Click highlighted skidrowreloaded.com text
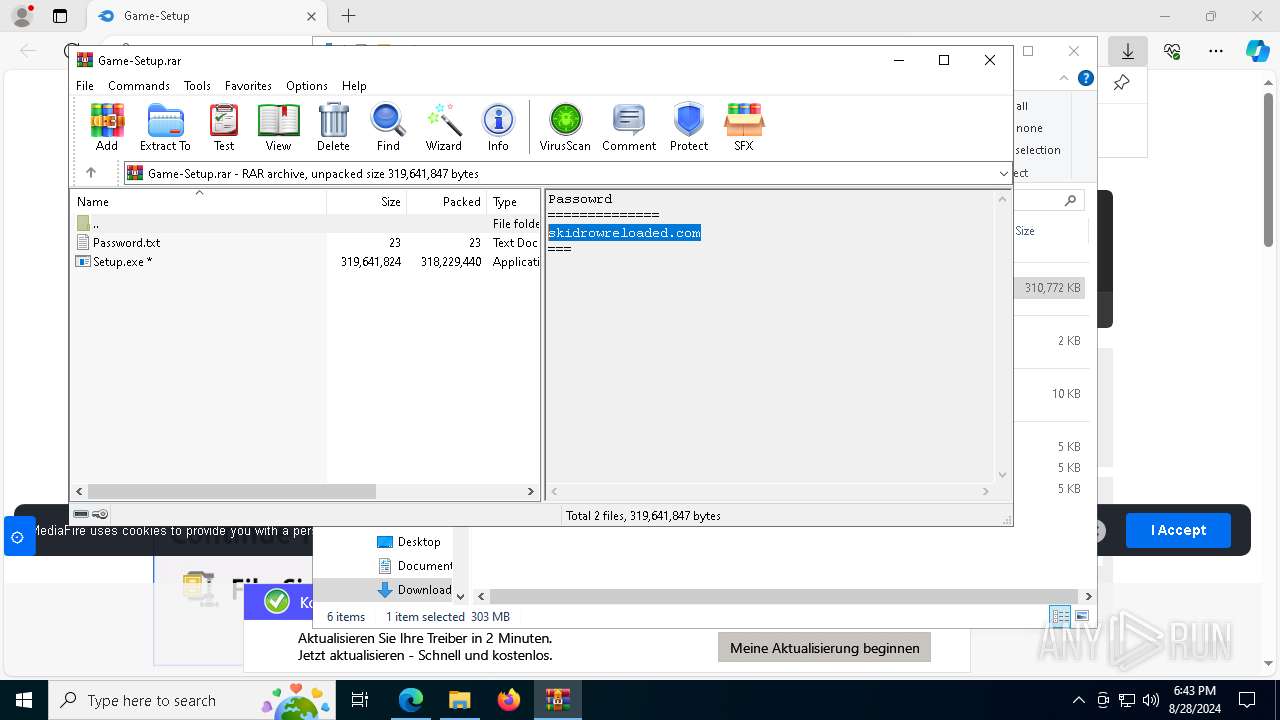Screen dimensions: 1280x720 (x=624, y=233)
